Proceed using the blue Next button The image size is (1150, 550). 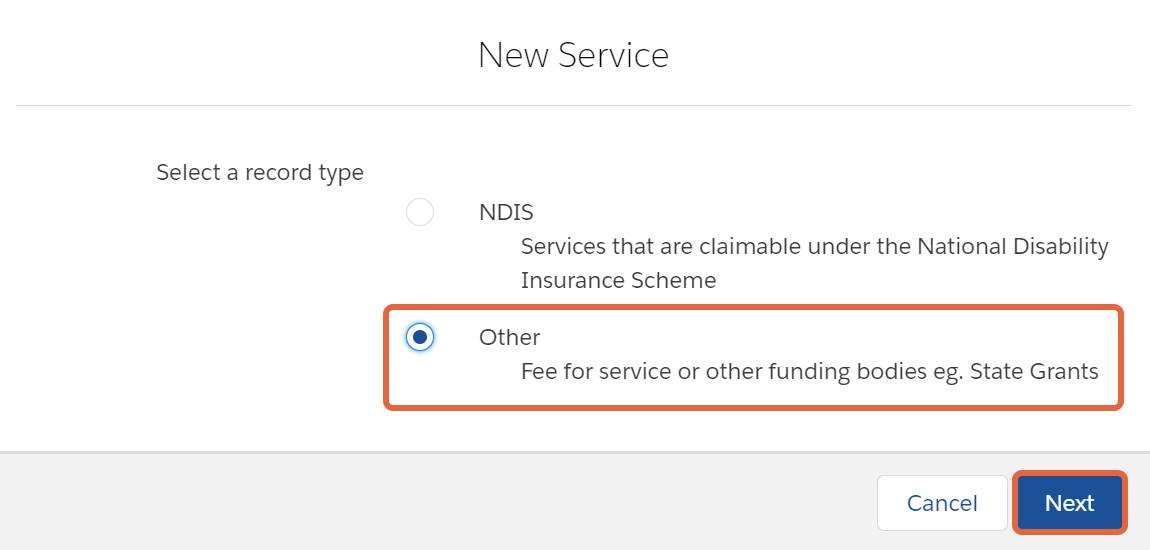tap(1069, 503)
